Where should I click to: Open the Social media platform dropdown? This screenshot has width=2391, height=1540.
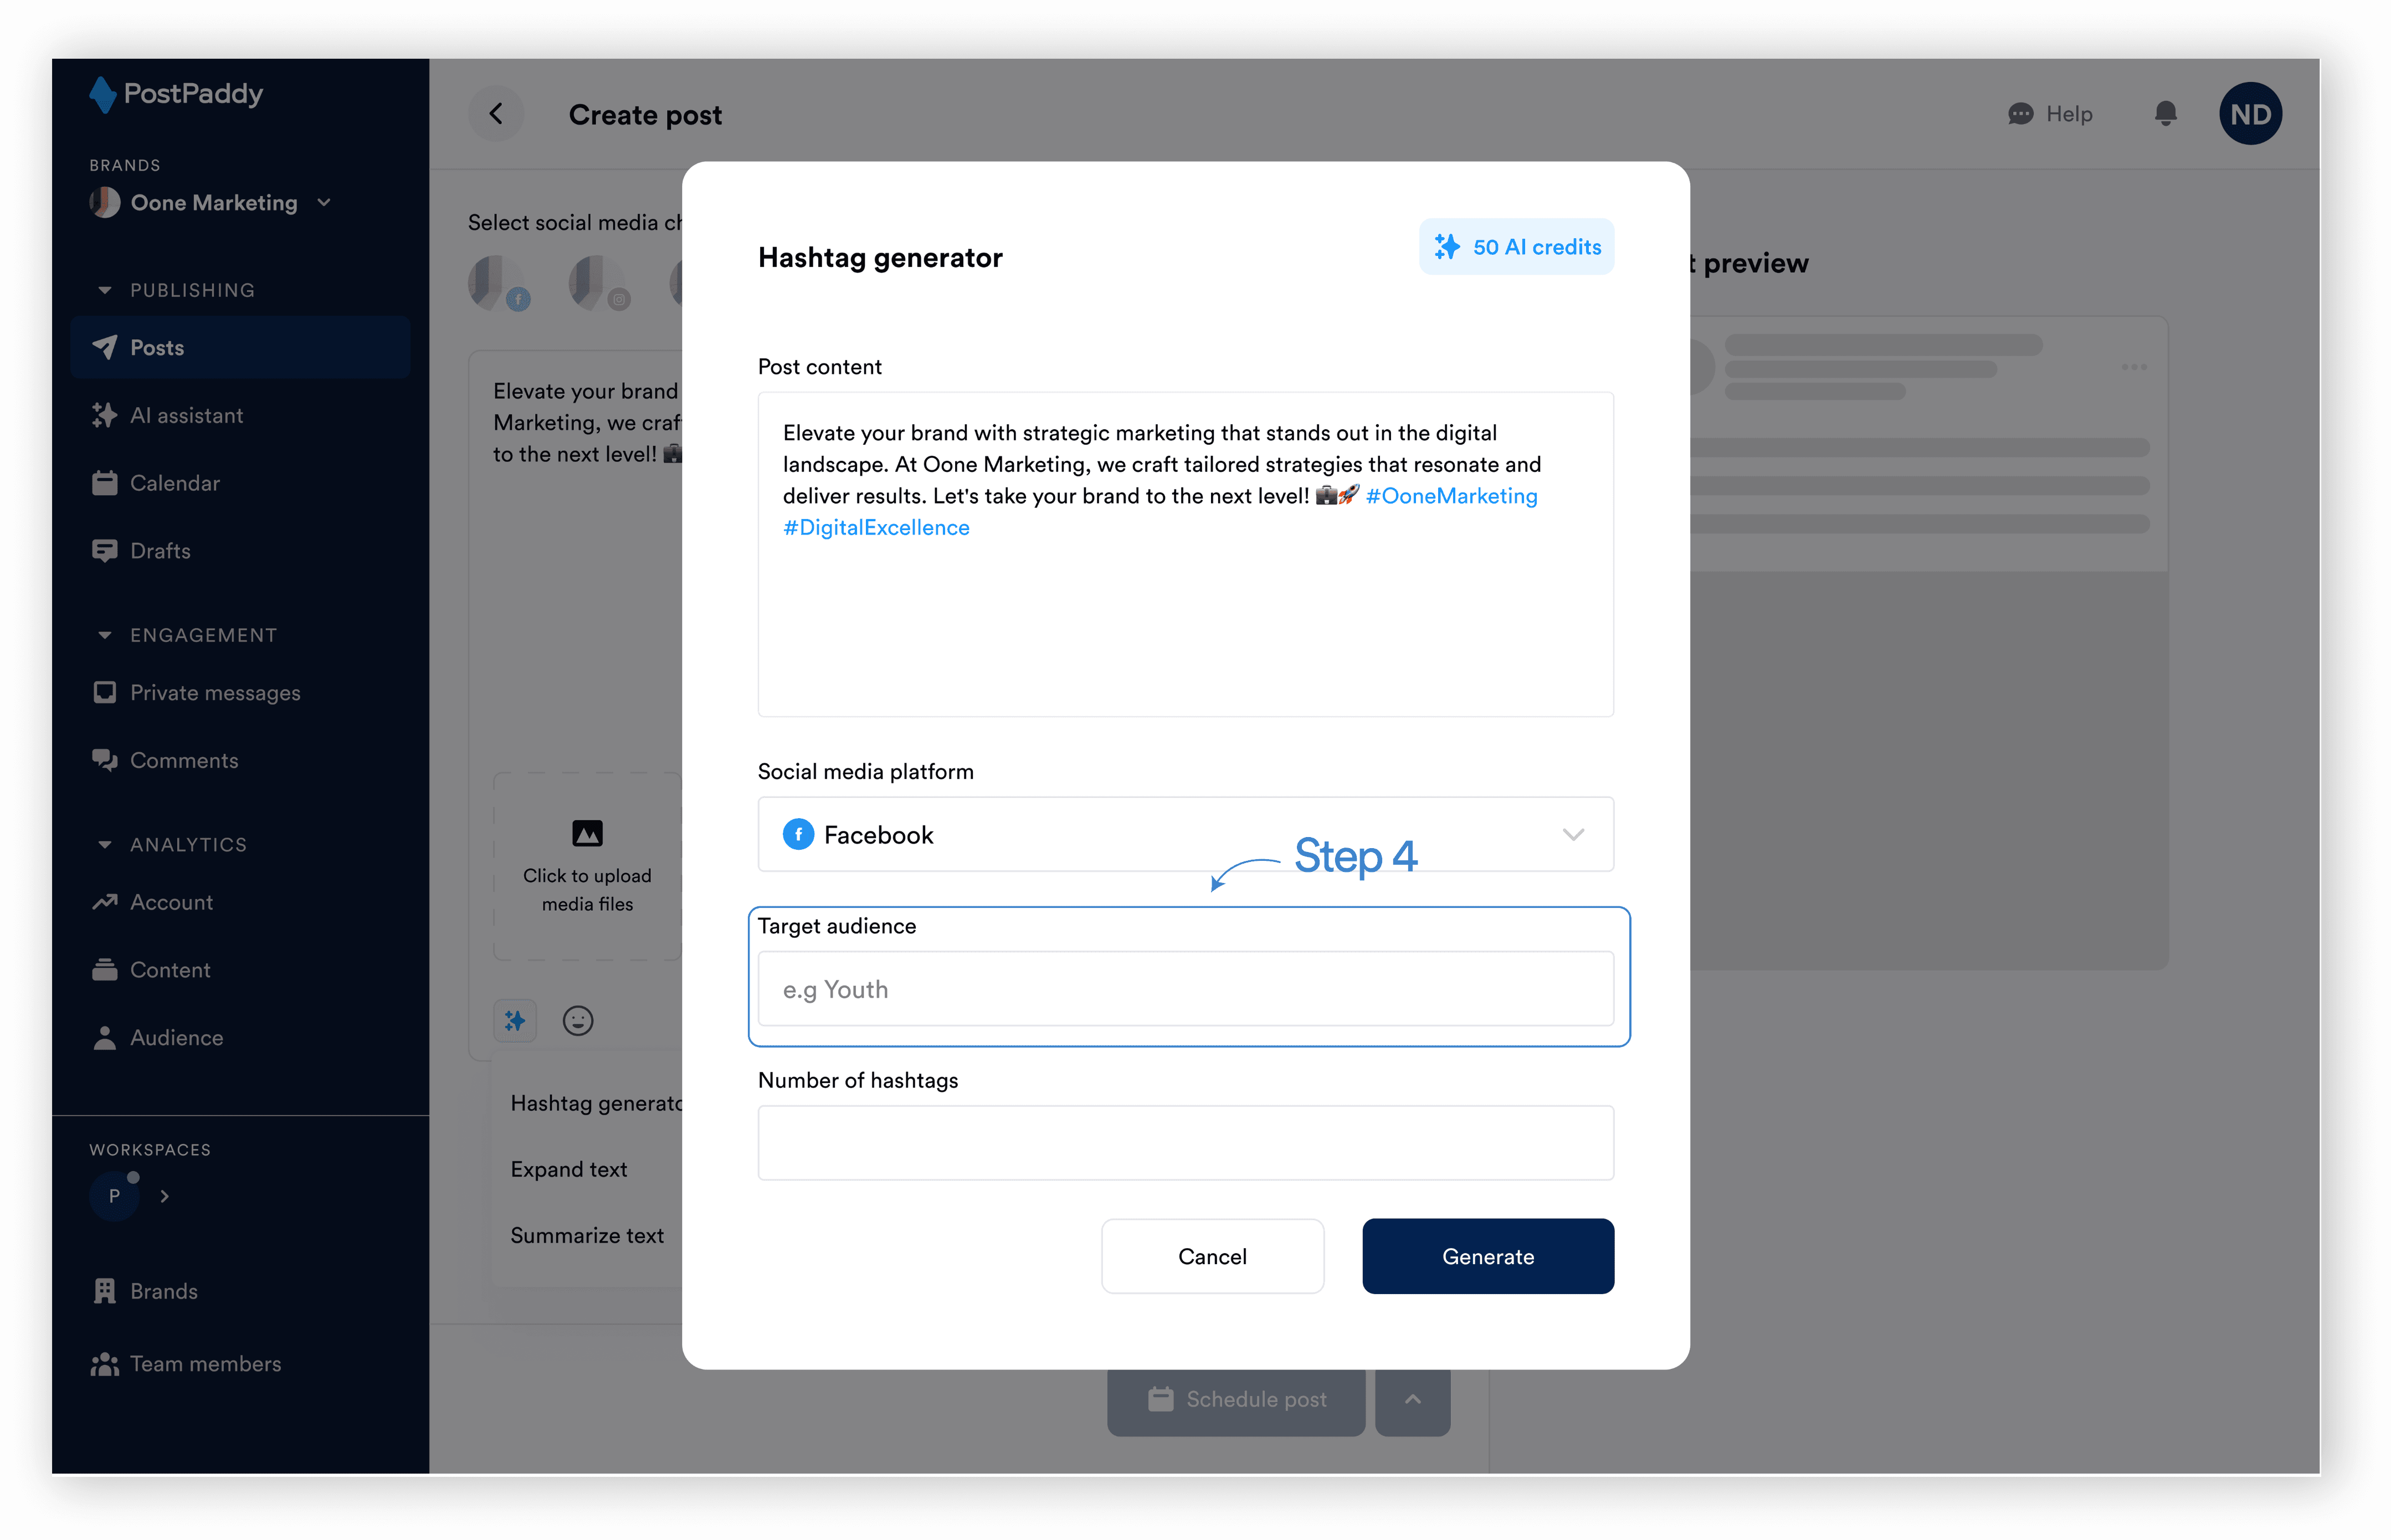coord(1185,834)
